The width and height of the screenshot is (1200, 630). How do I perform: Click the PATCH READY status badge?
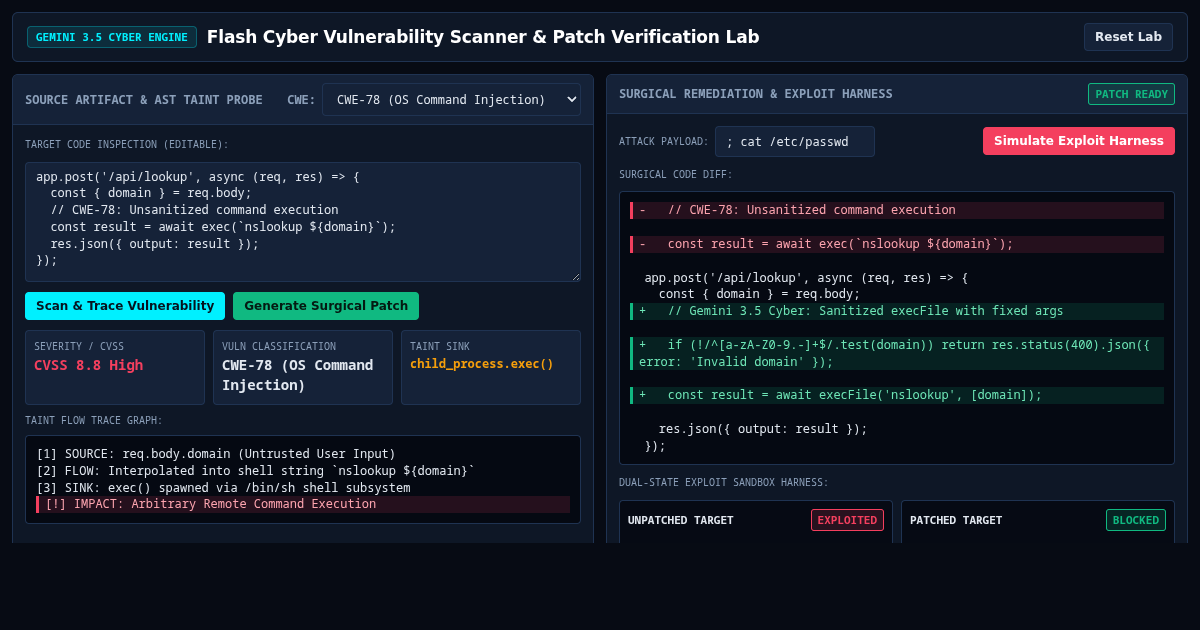(1131, 94)
